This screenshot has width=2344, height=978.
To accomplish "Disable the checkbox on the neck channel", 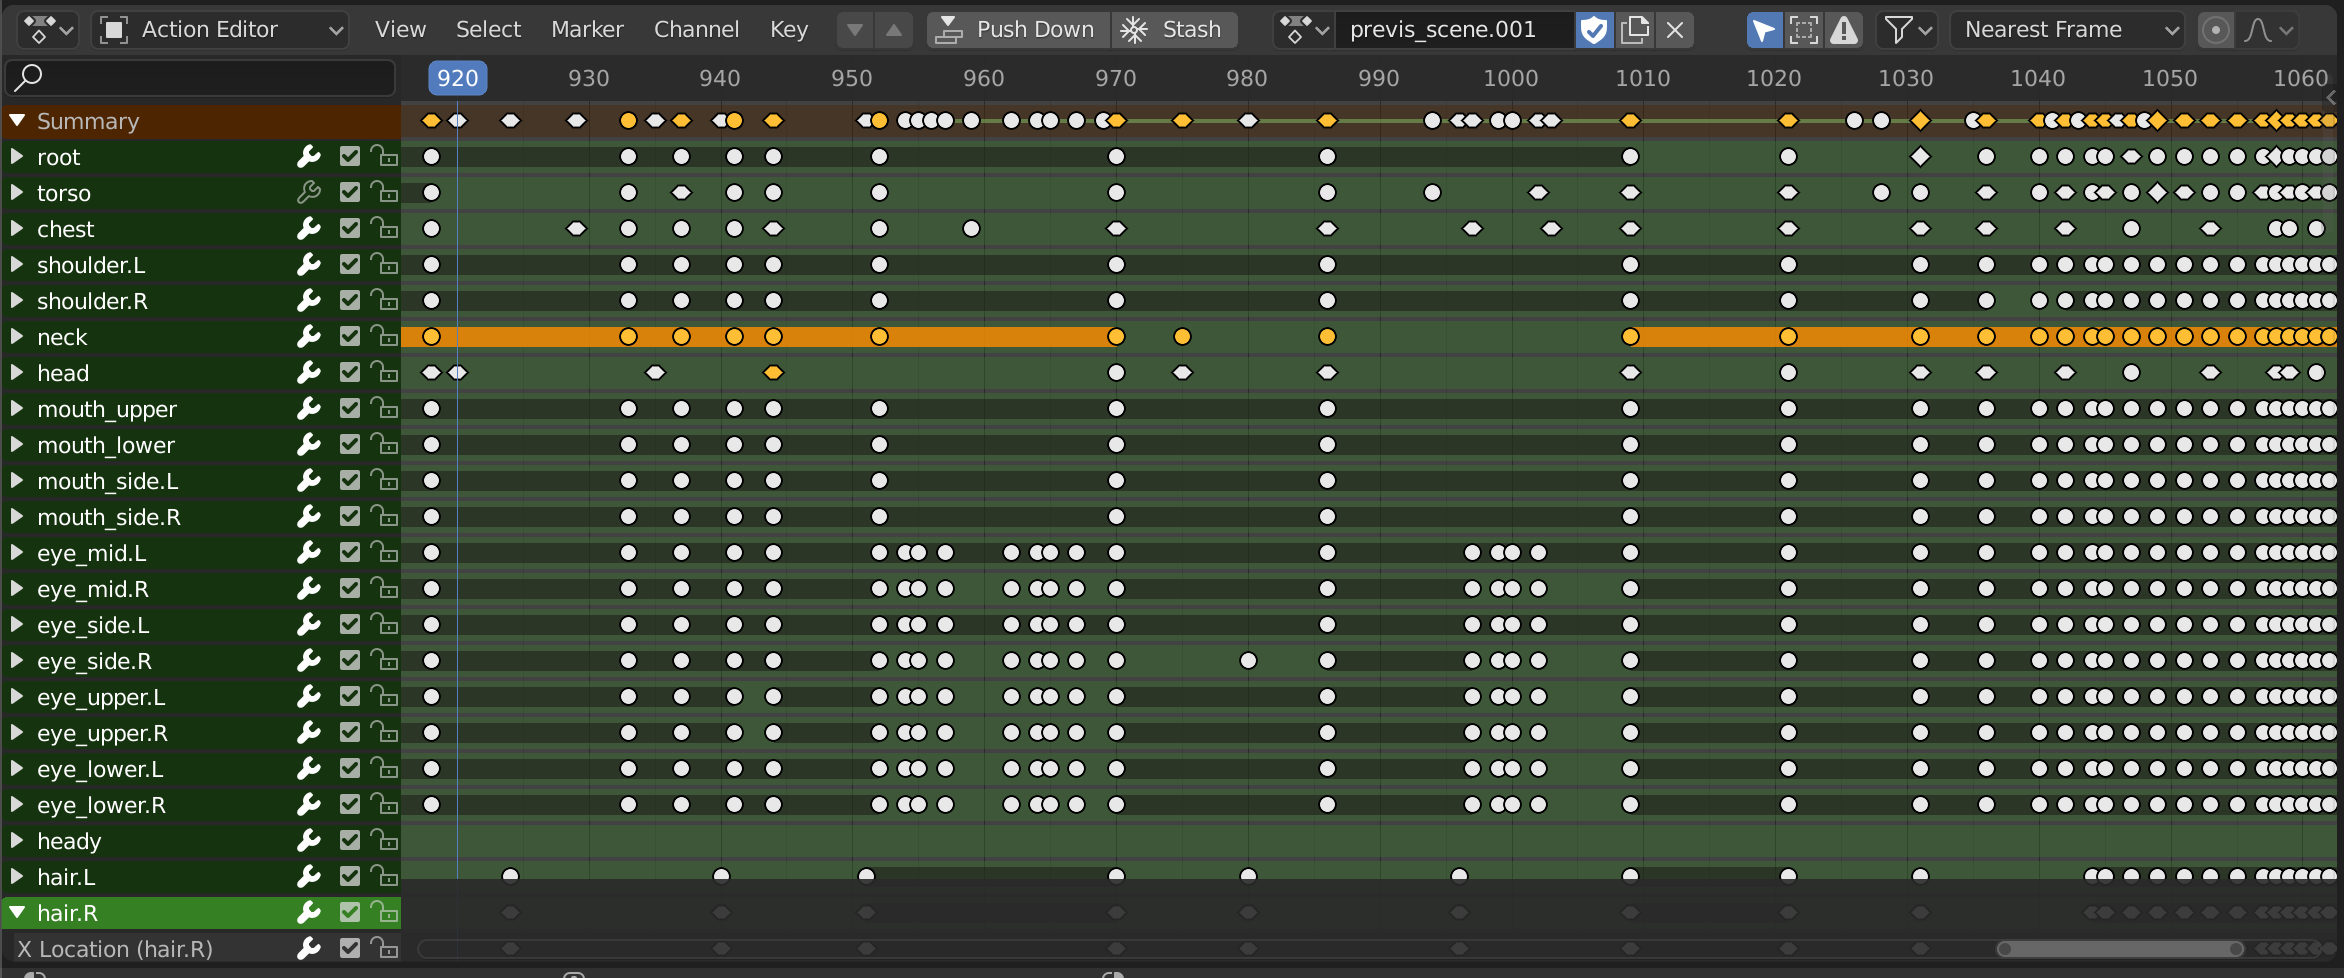I will [x=349, y=336].
